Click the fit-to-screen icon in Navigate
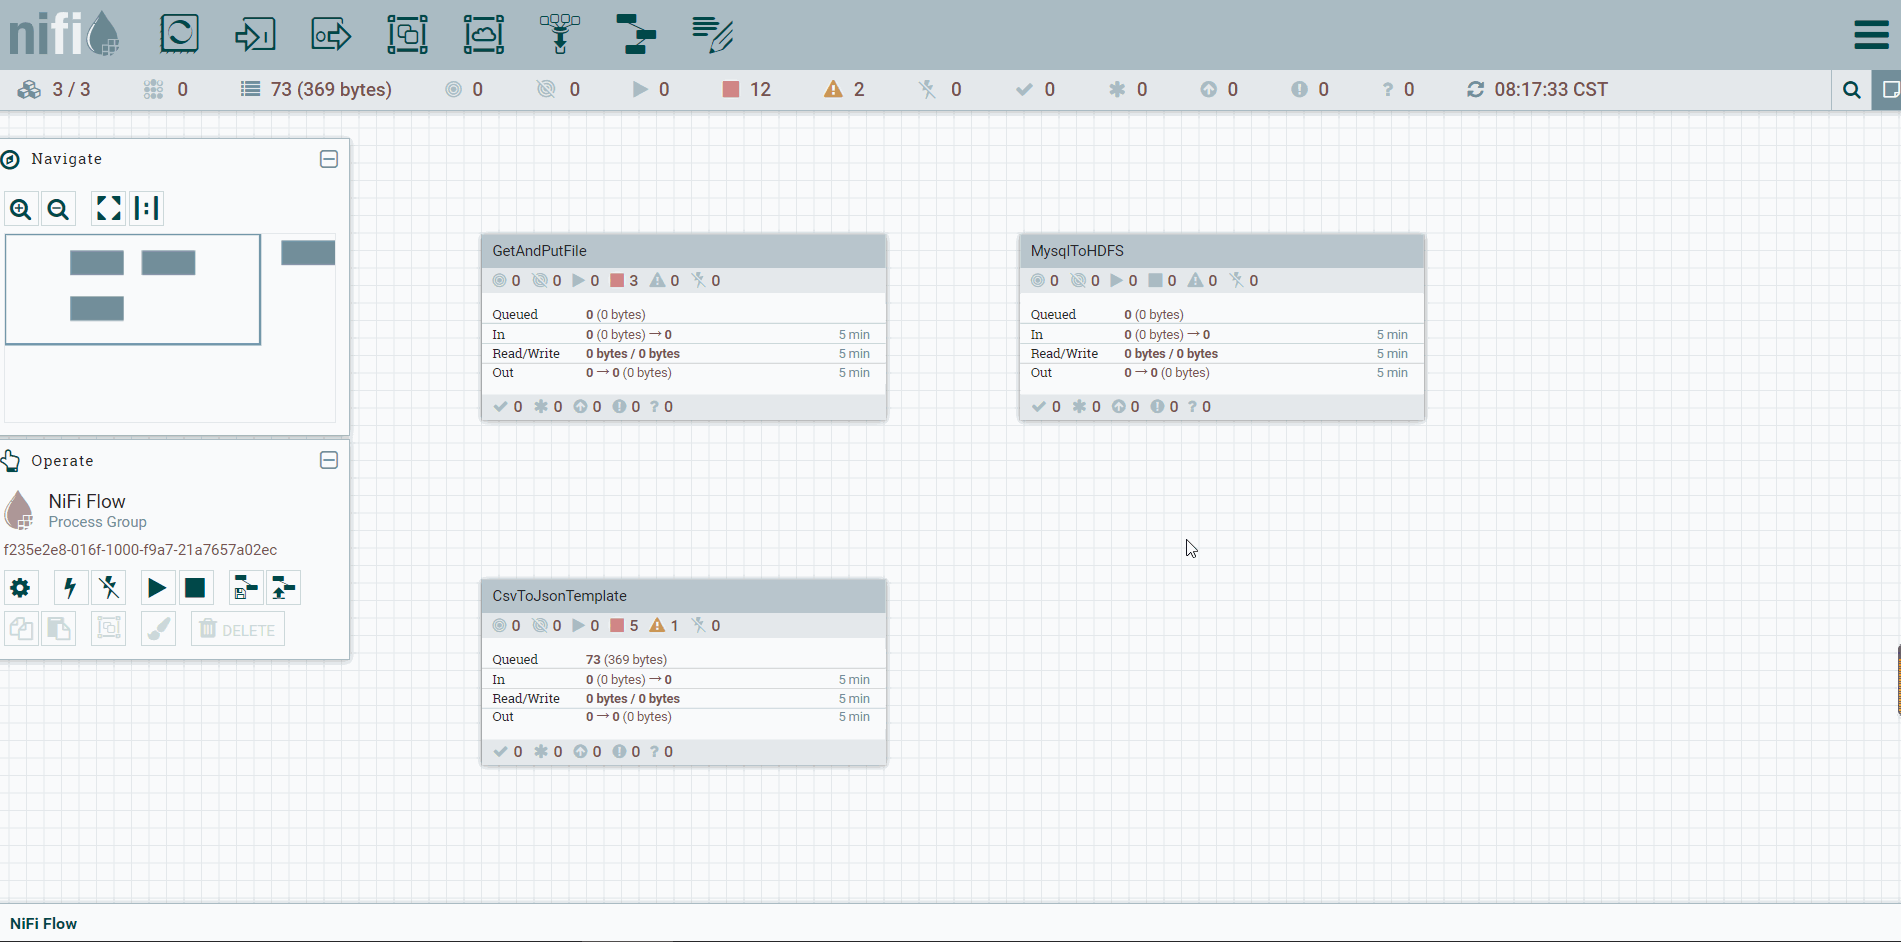Image resolution: width=1901 pixels, height=942 pixels. 108,208
